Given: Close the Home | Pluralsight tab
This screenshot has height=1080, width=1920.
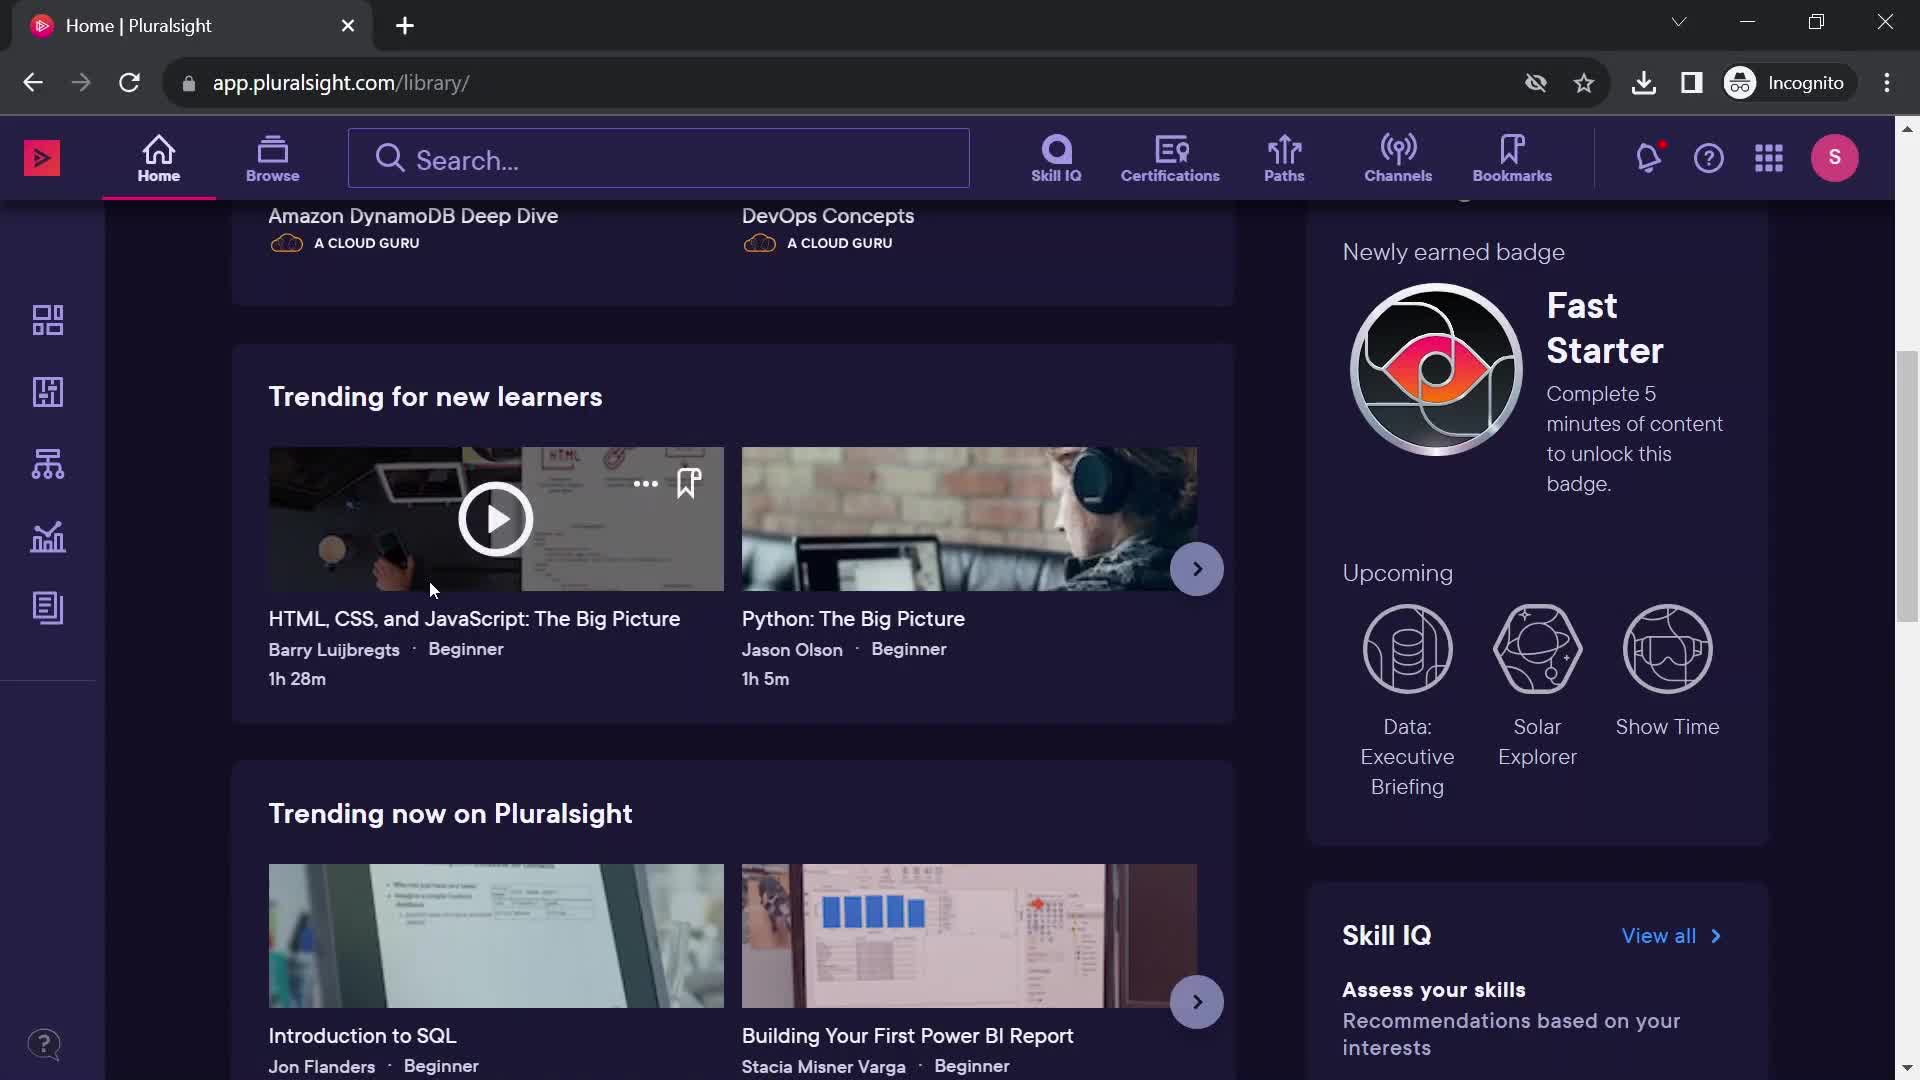Looking at the screenshot, I should [348, 26].
